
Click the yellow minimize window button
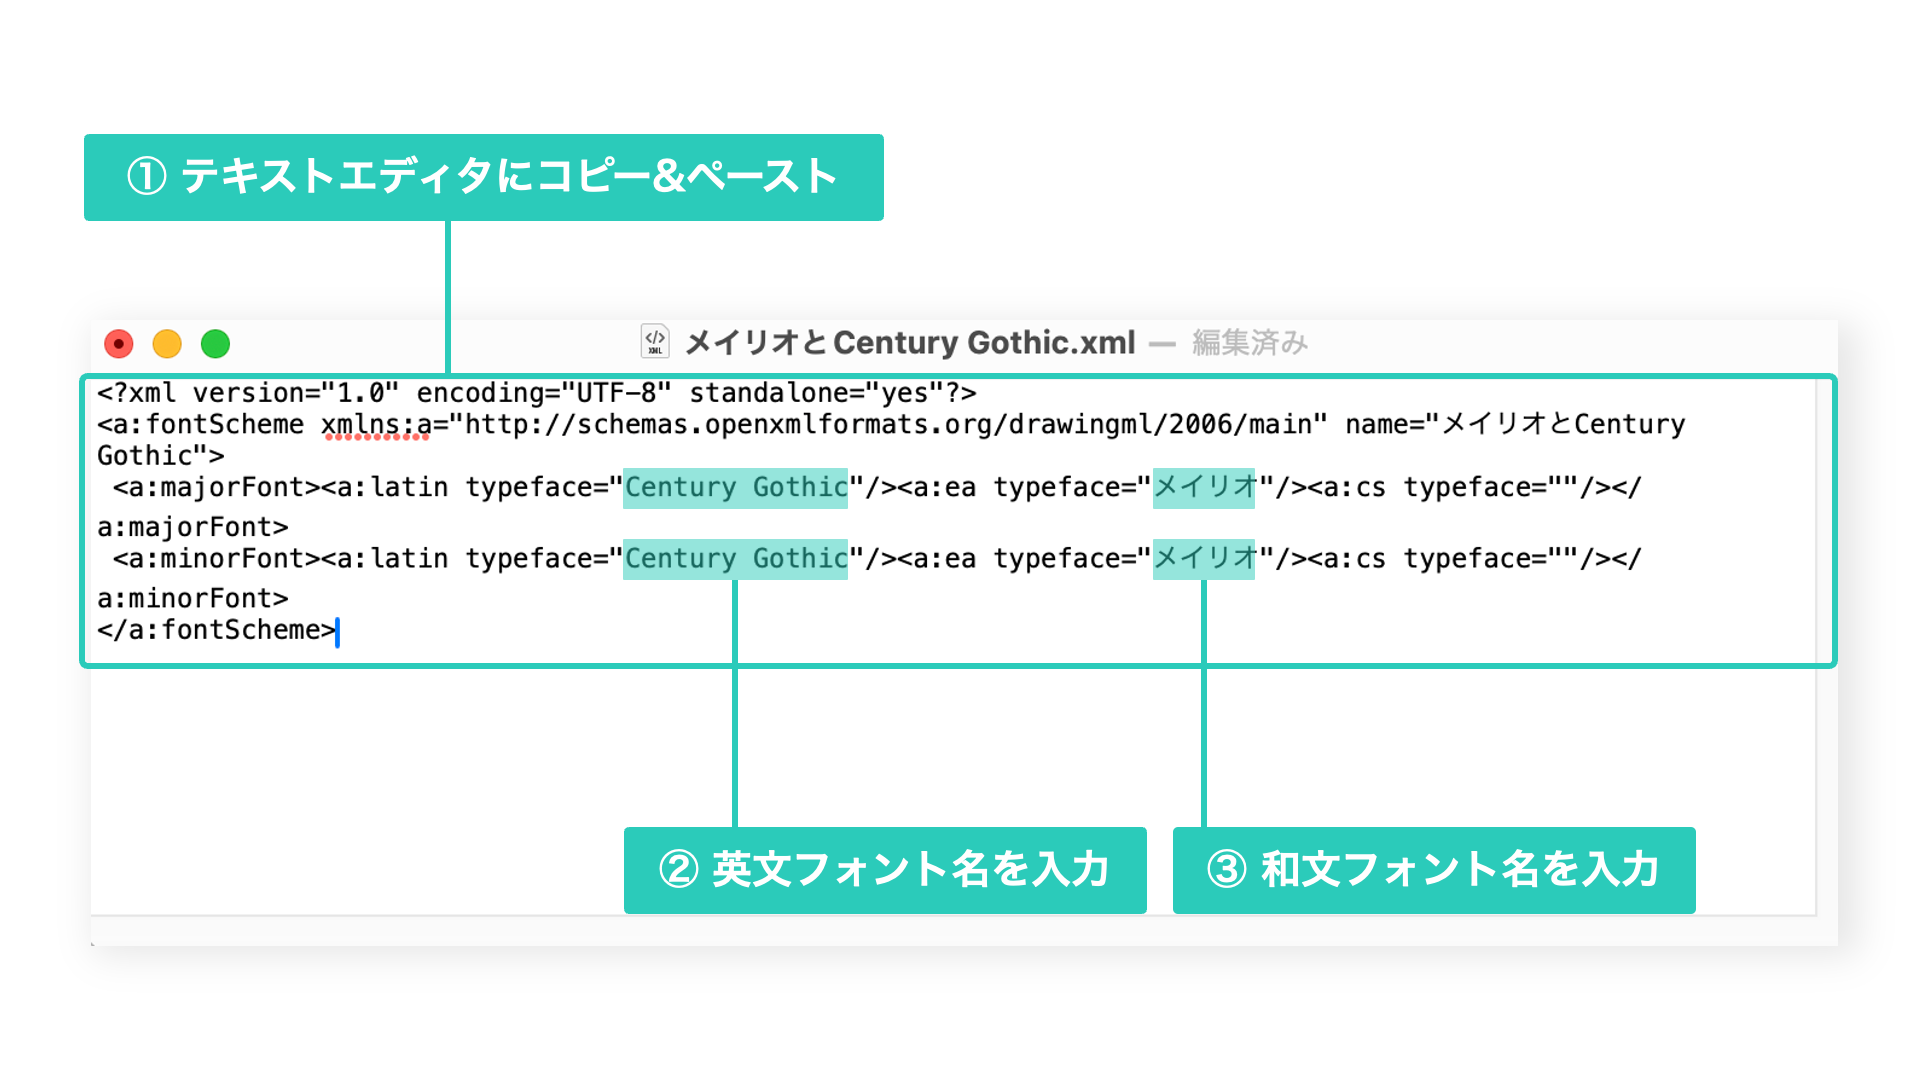tap(167, 344)
